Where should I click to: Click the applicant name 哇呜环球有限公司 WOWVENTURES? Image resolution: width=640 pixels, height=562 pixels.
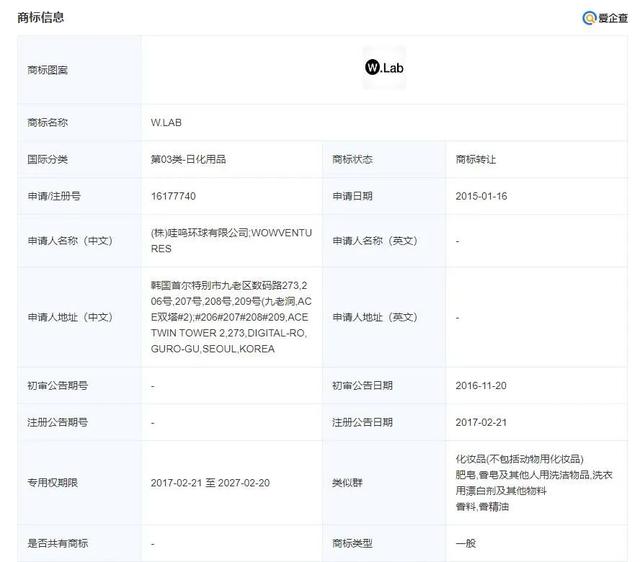(x=231, y=240)
